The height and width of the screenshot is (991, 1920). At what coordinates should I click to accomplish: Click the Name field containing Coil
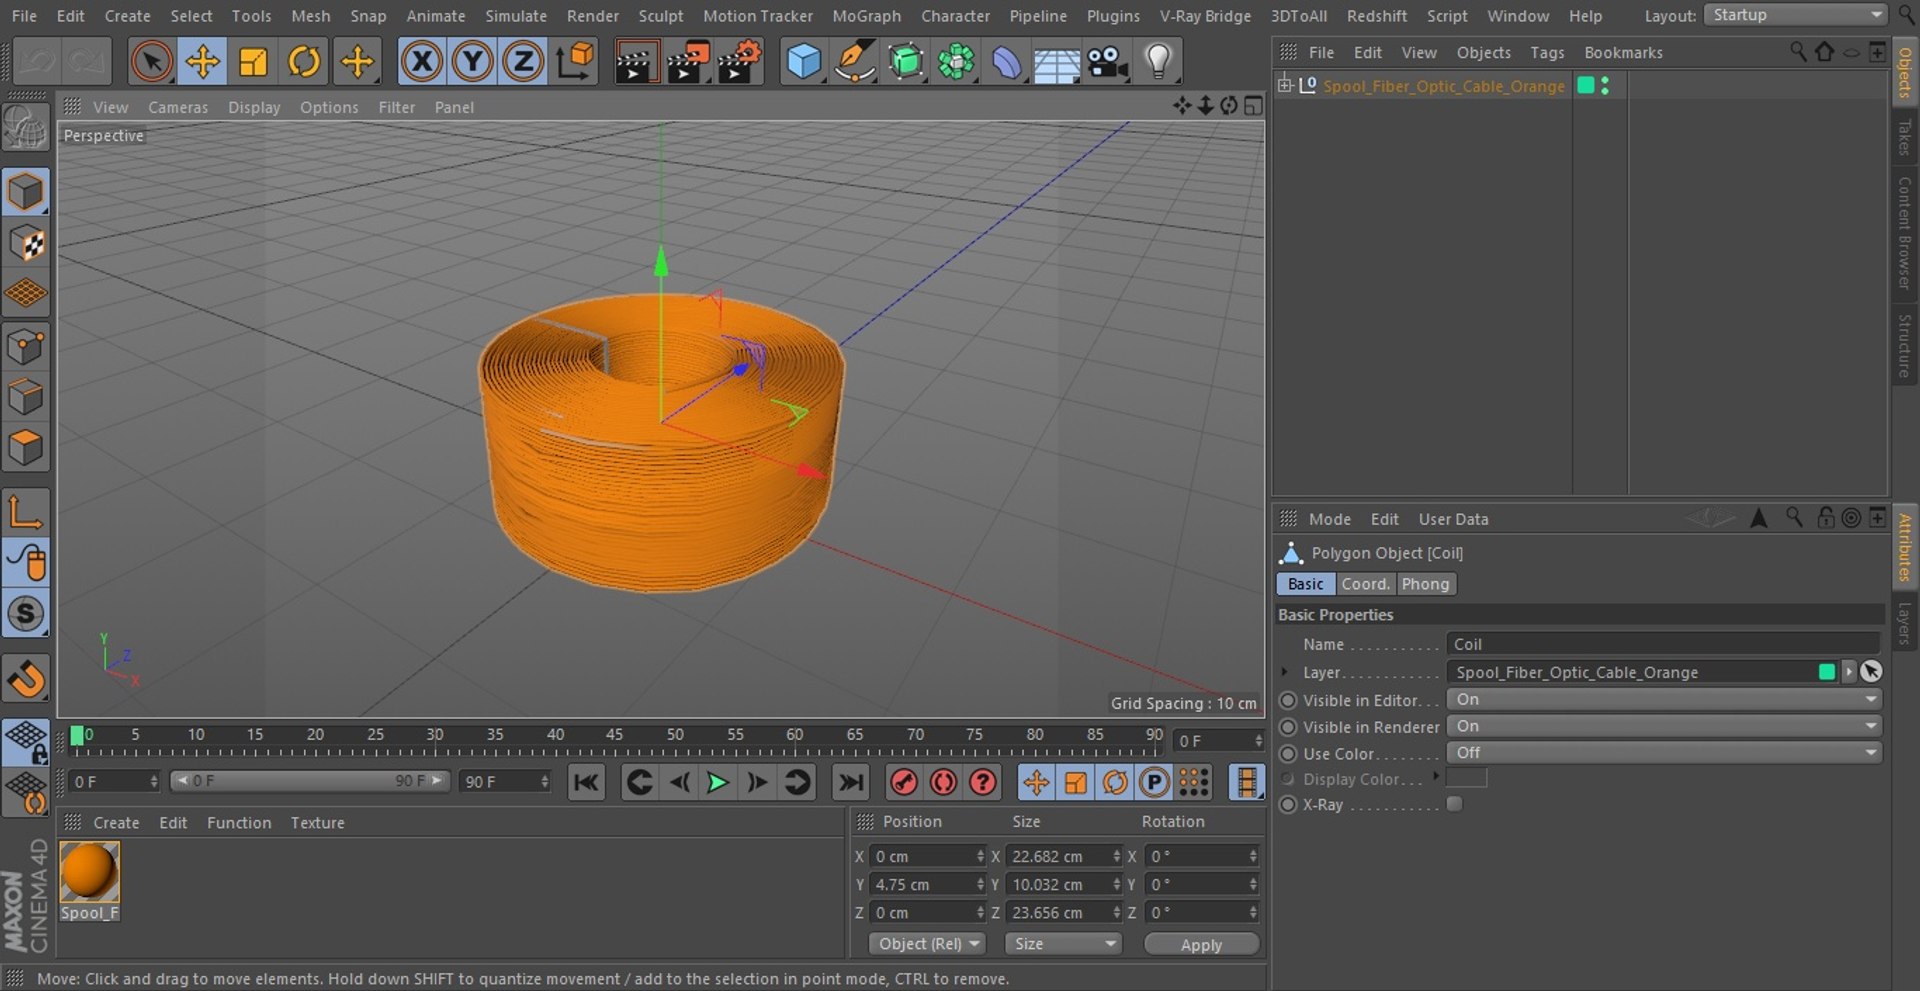[1663, 644]
